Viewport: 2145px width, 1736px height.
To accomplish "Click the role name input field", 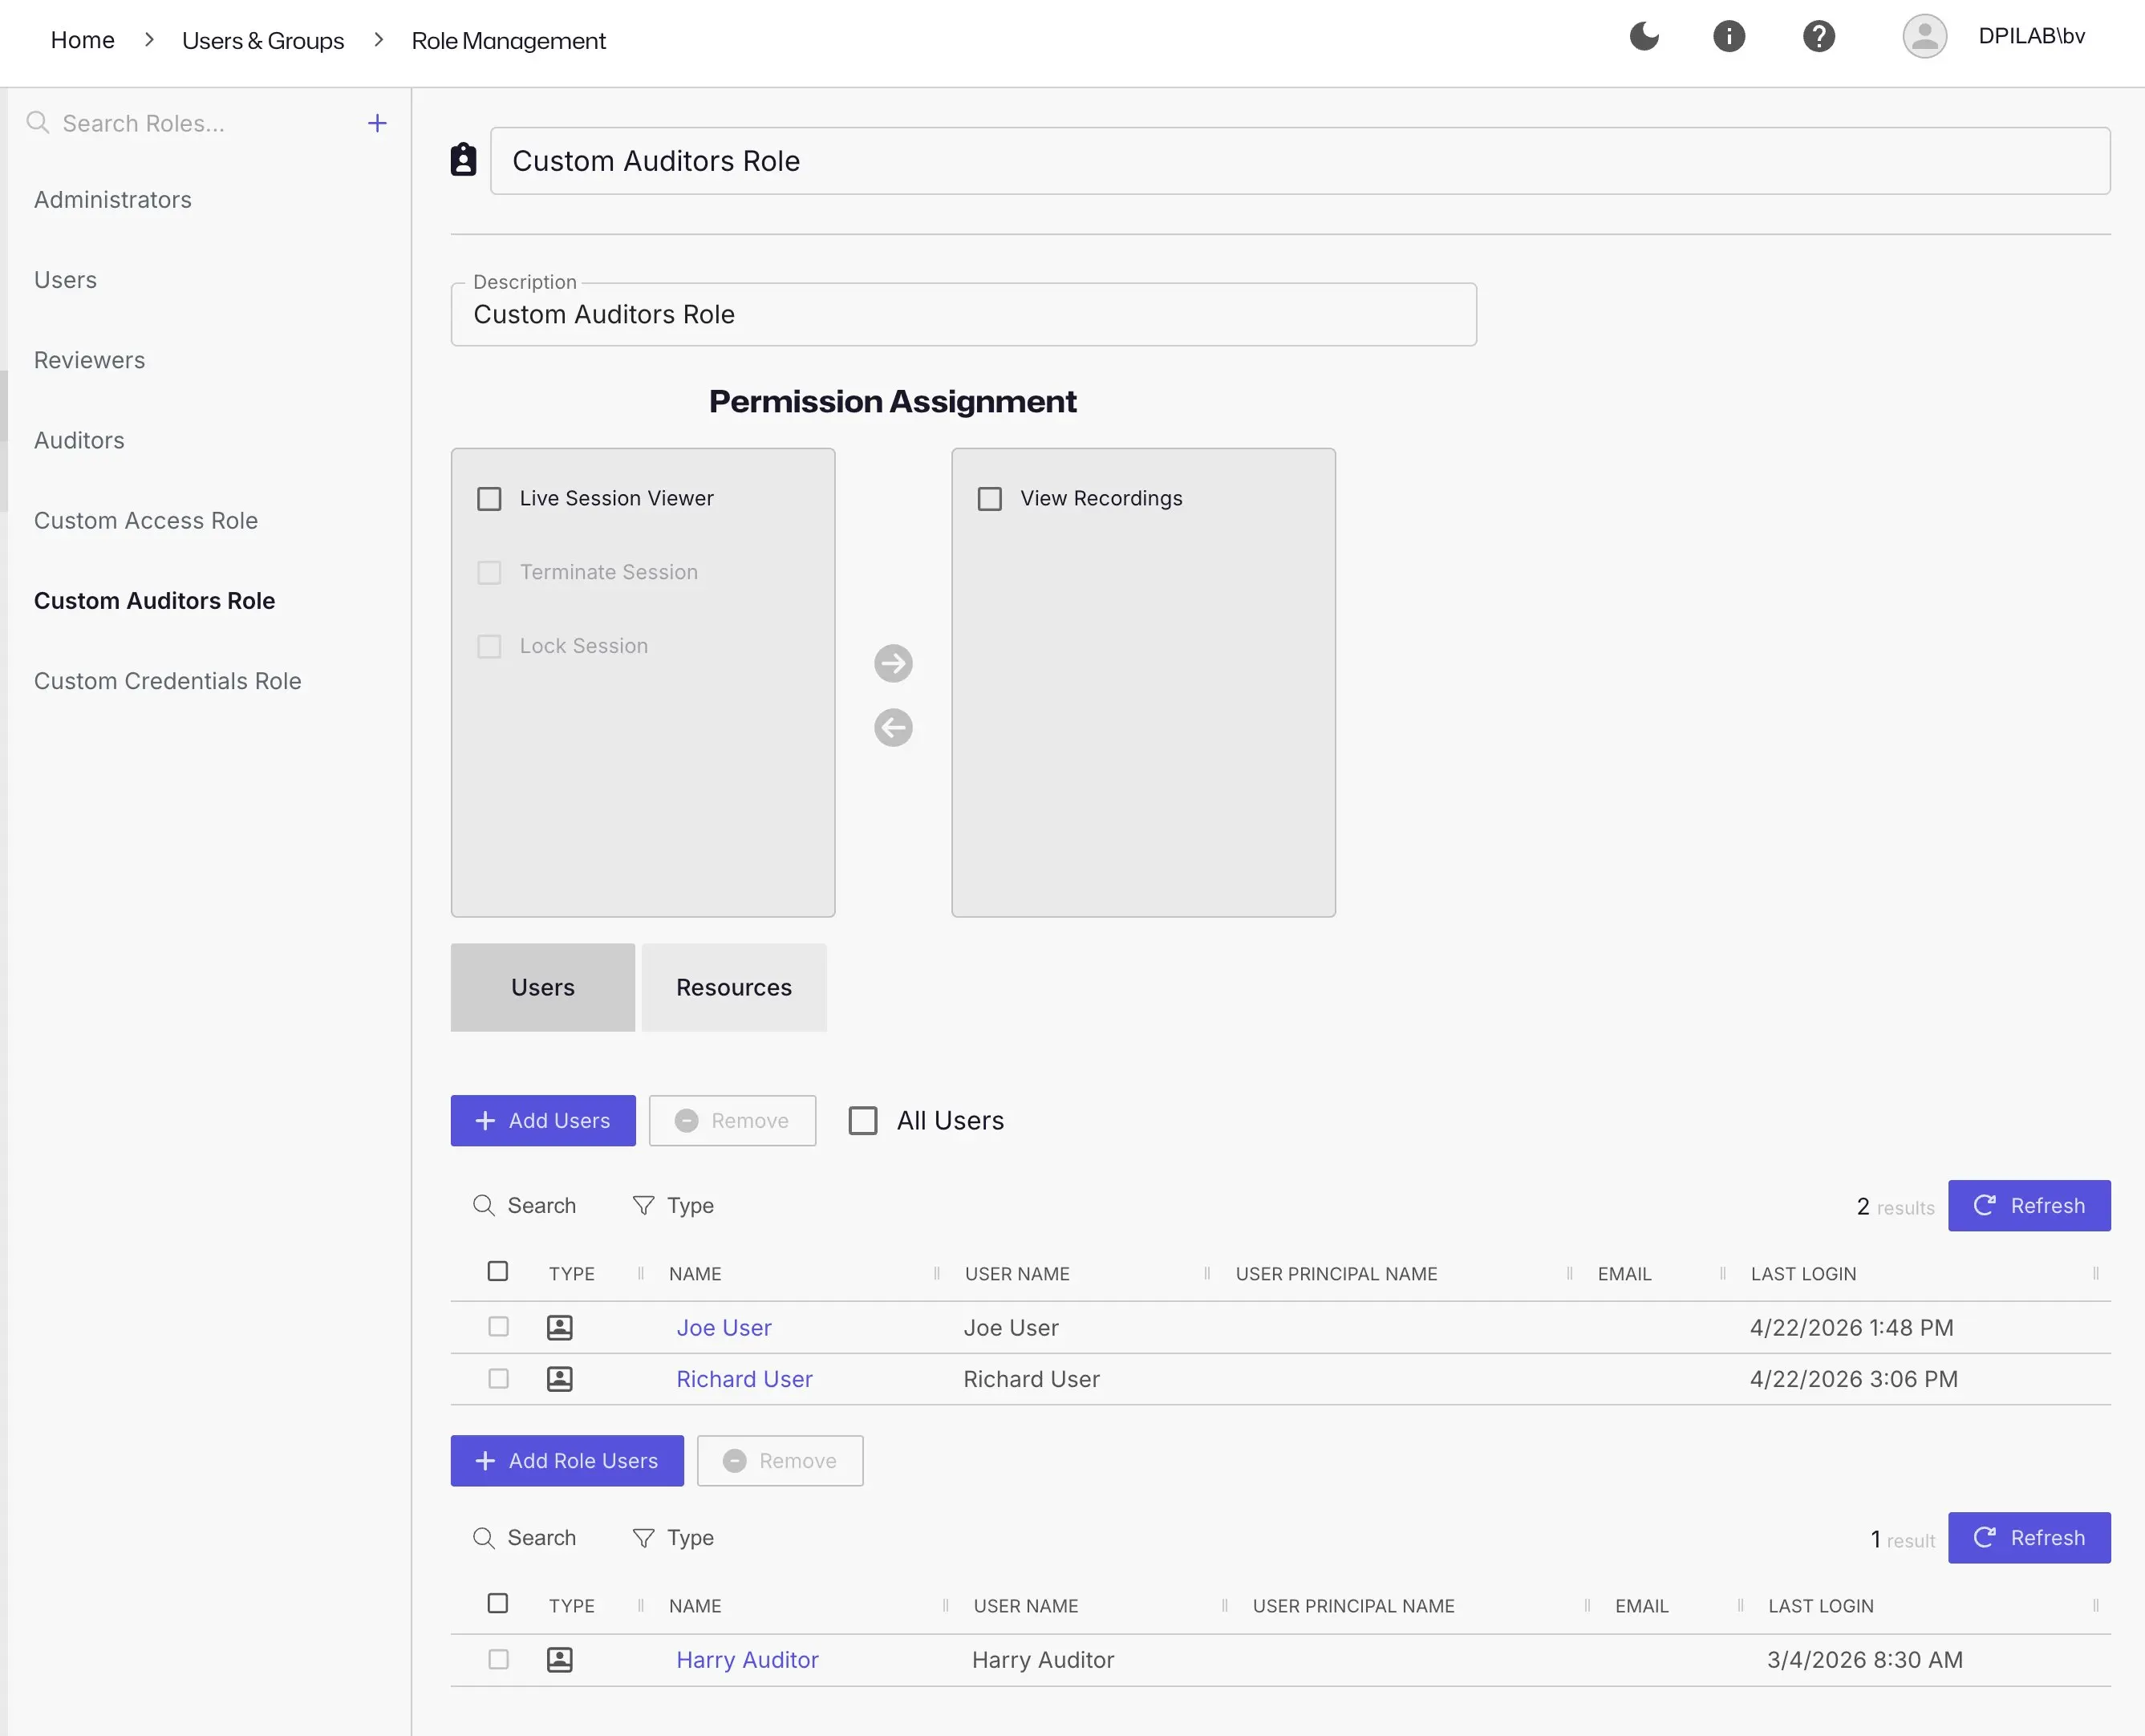I will (1300, 160).
